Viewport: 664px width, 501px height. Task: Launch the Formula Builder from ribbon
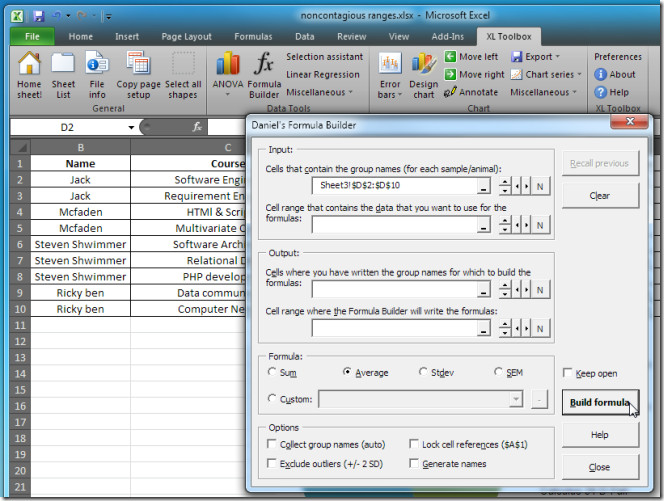point(264,75)
